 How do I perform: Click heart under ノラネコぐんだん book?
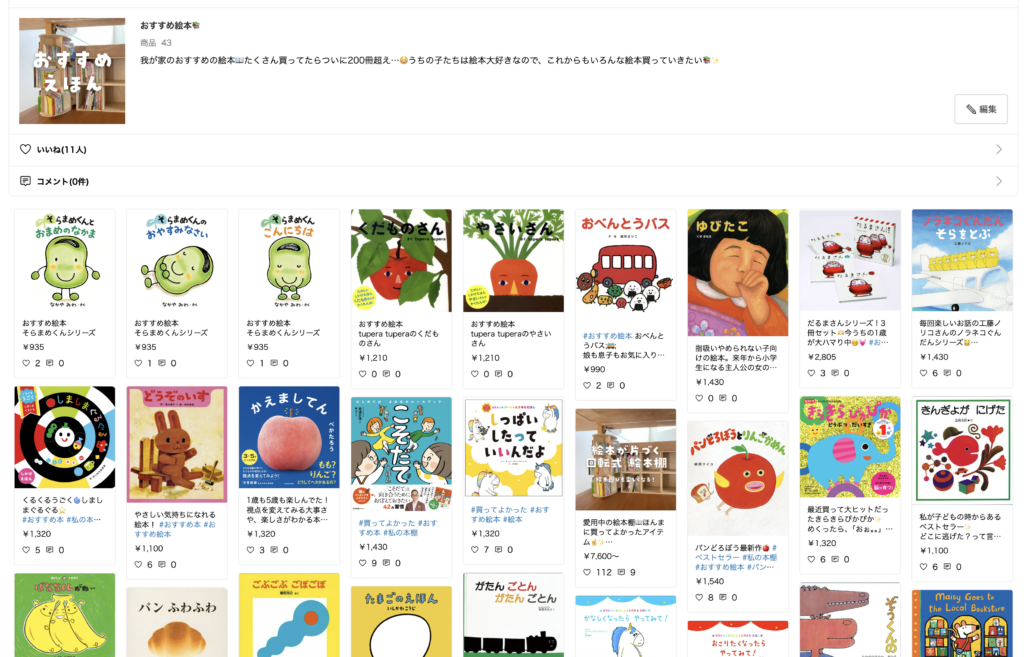(924, 373)
